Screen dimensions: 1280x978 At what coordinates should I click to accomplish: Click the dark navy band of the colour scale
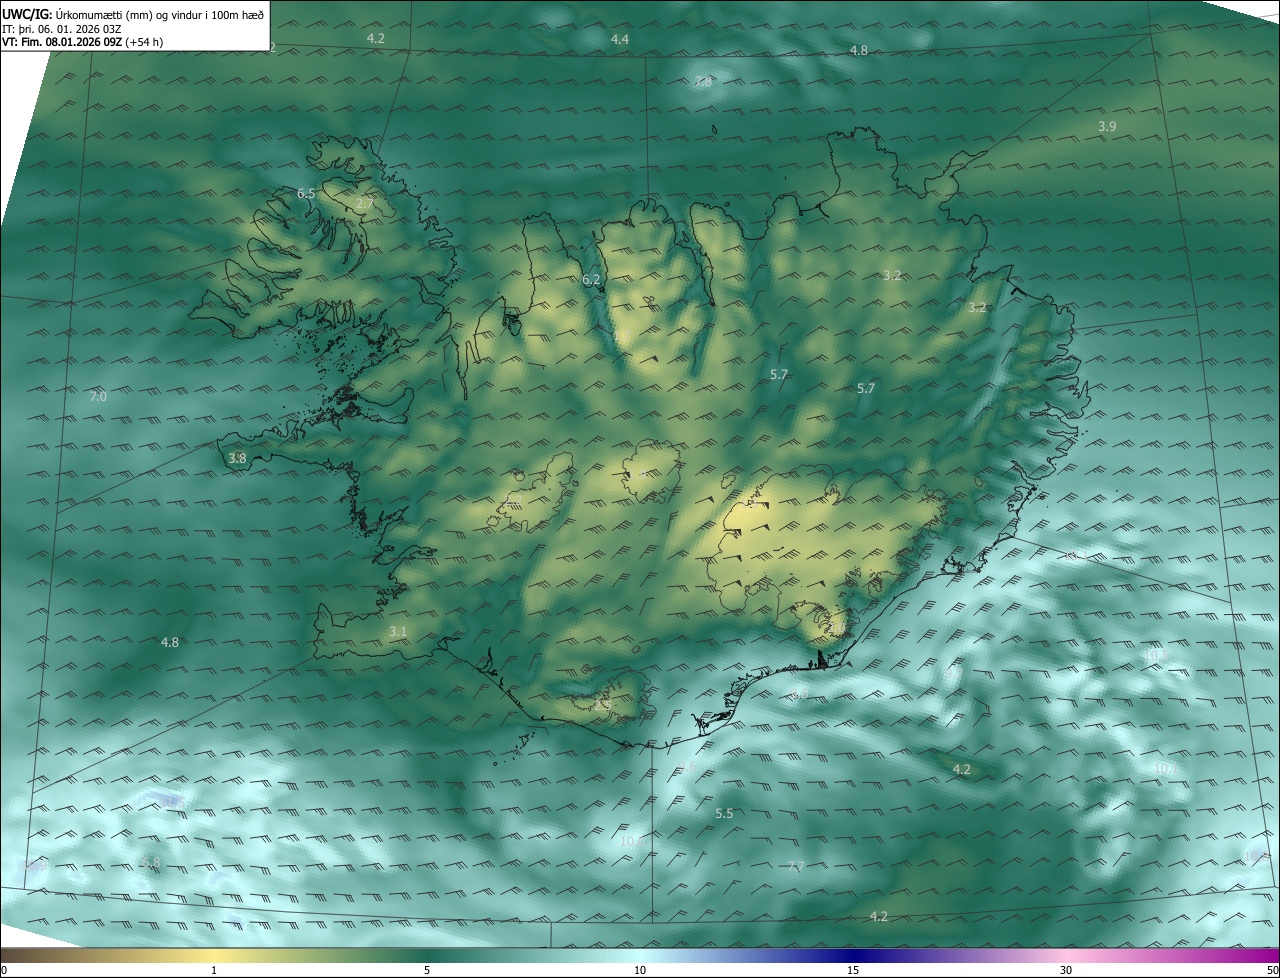[x=853, y=955]
